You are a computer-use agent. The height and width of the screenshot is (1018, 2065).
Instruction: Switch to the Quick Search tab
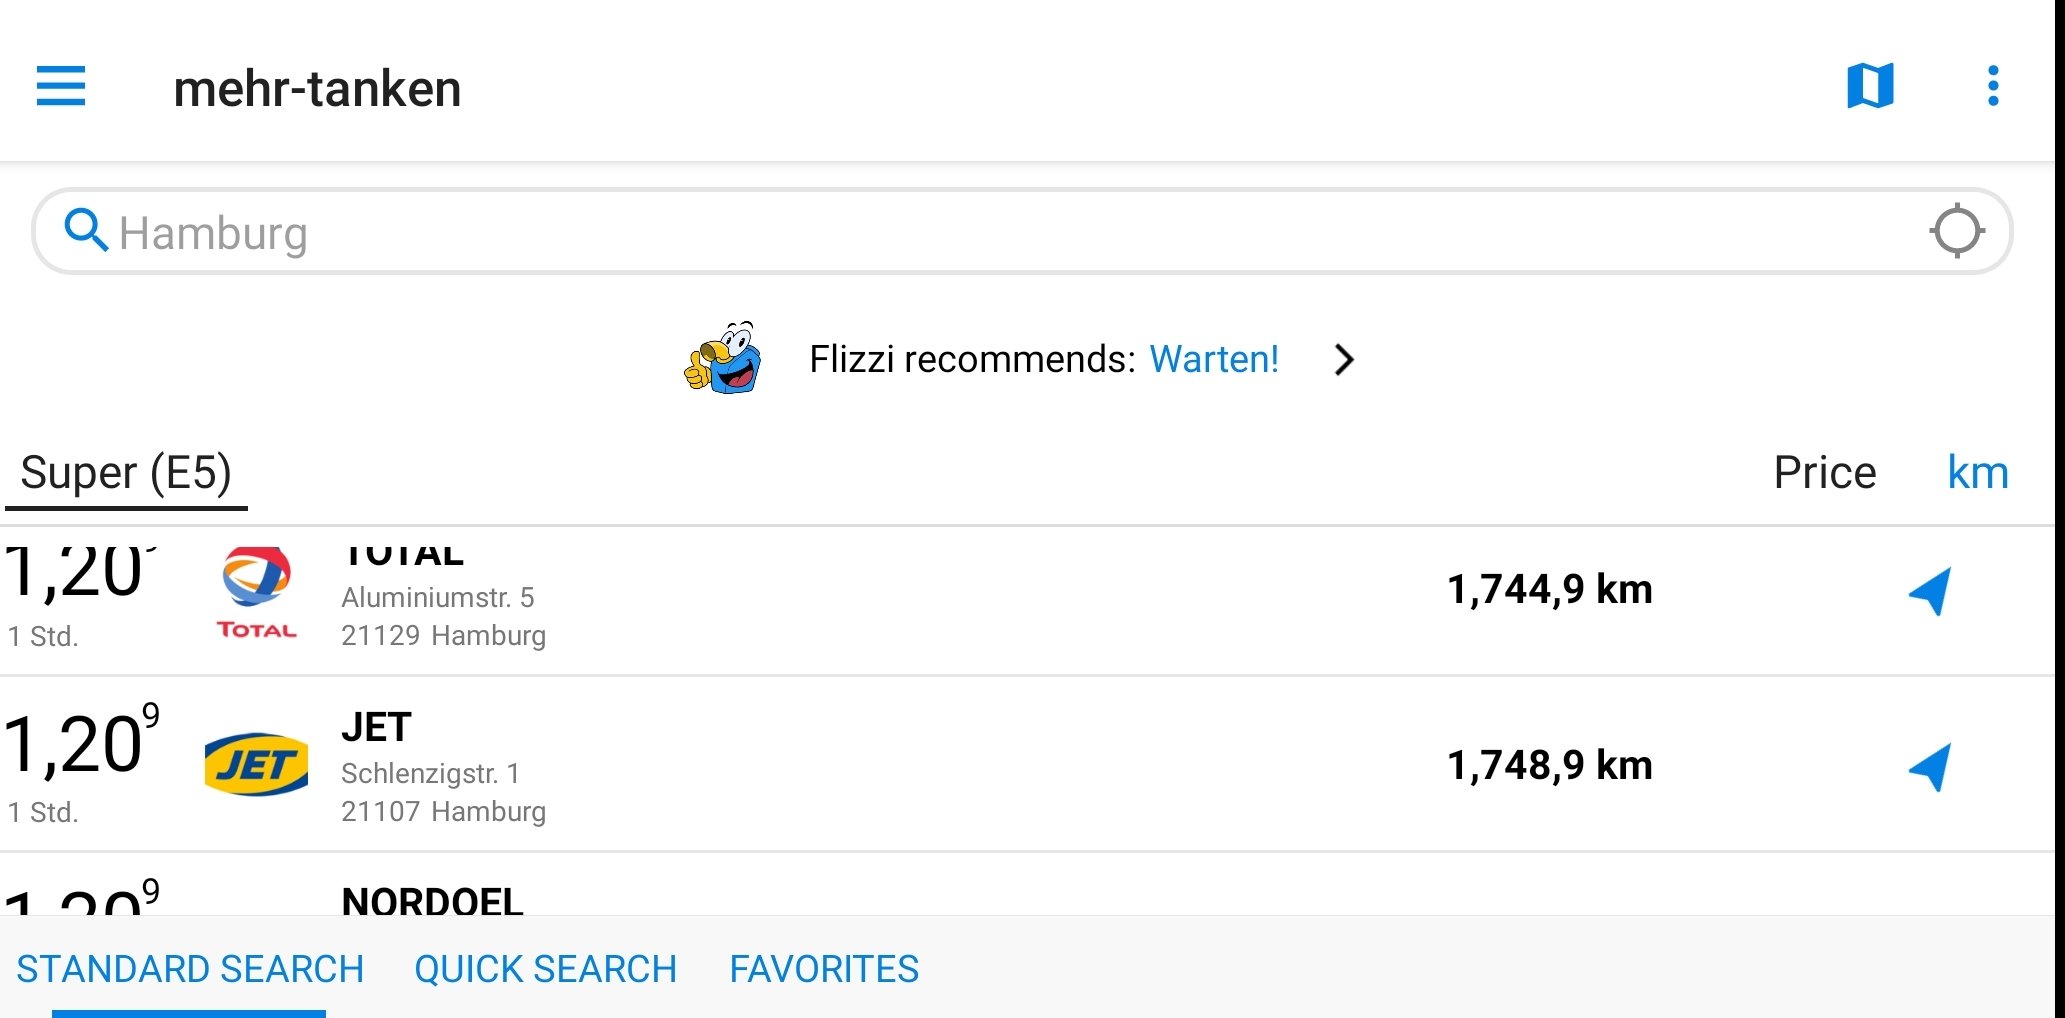[545, 969]
